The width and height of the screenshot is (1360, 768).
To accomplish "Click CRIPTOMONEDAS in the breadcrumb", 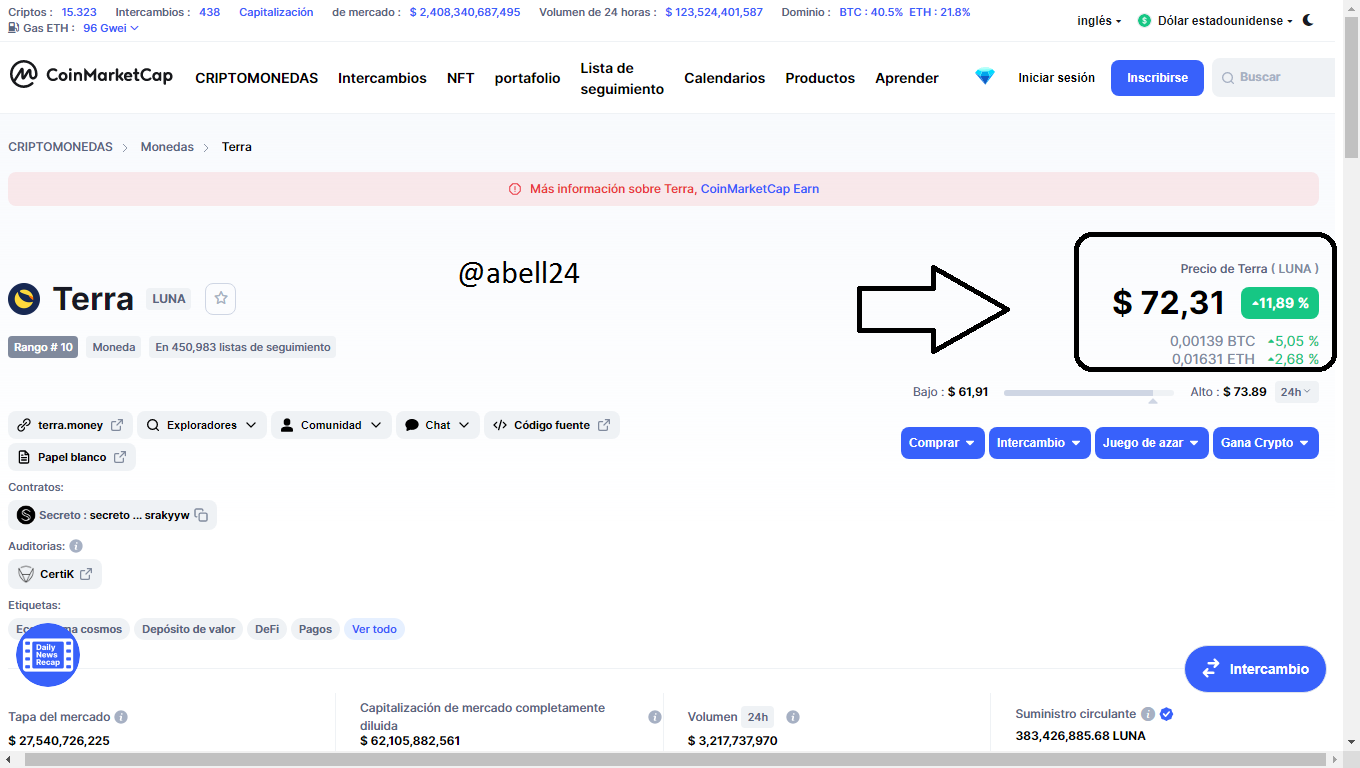I will coord(60,147).
